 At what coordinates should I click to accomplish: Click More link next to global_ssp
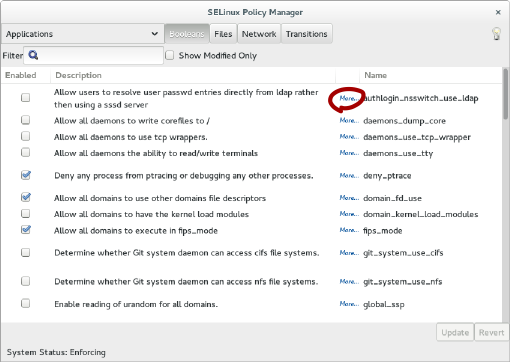[349, 304]
